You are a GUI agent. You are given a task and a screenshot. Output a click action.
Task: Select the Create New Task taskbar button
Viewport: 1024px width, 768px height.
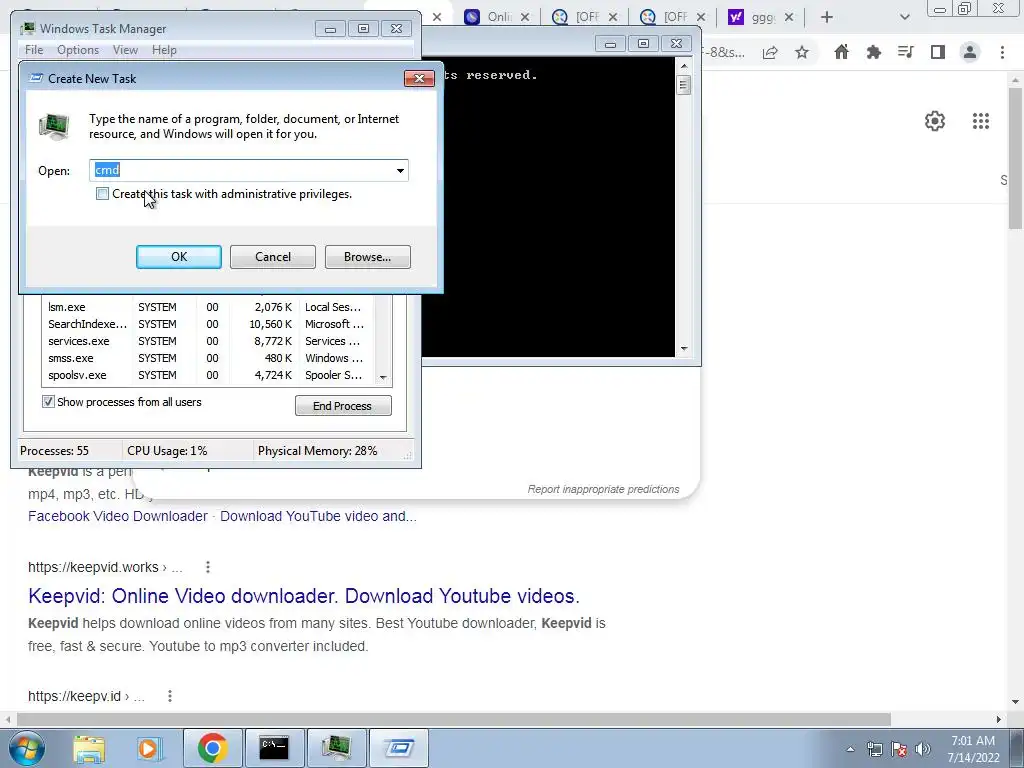point(398,748)
